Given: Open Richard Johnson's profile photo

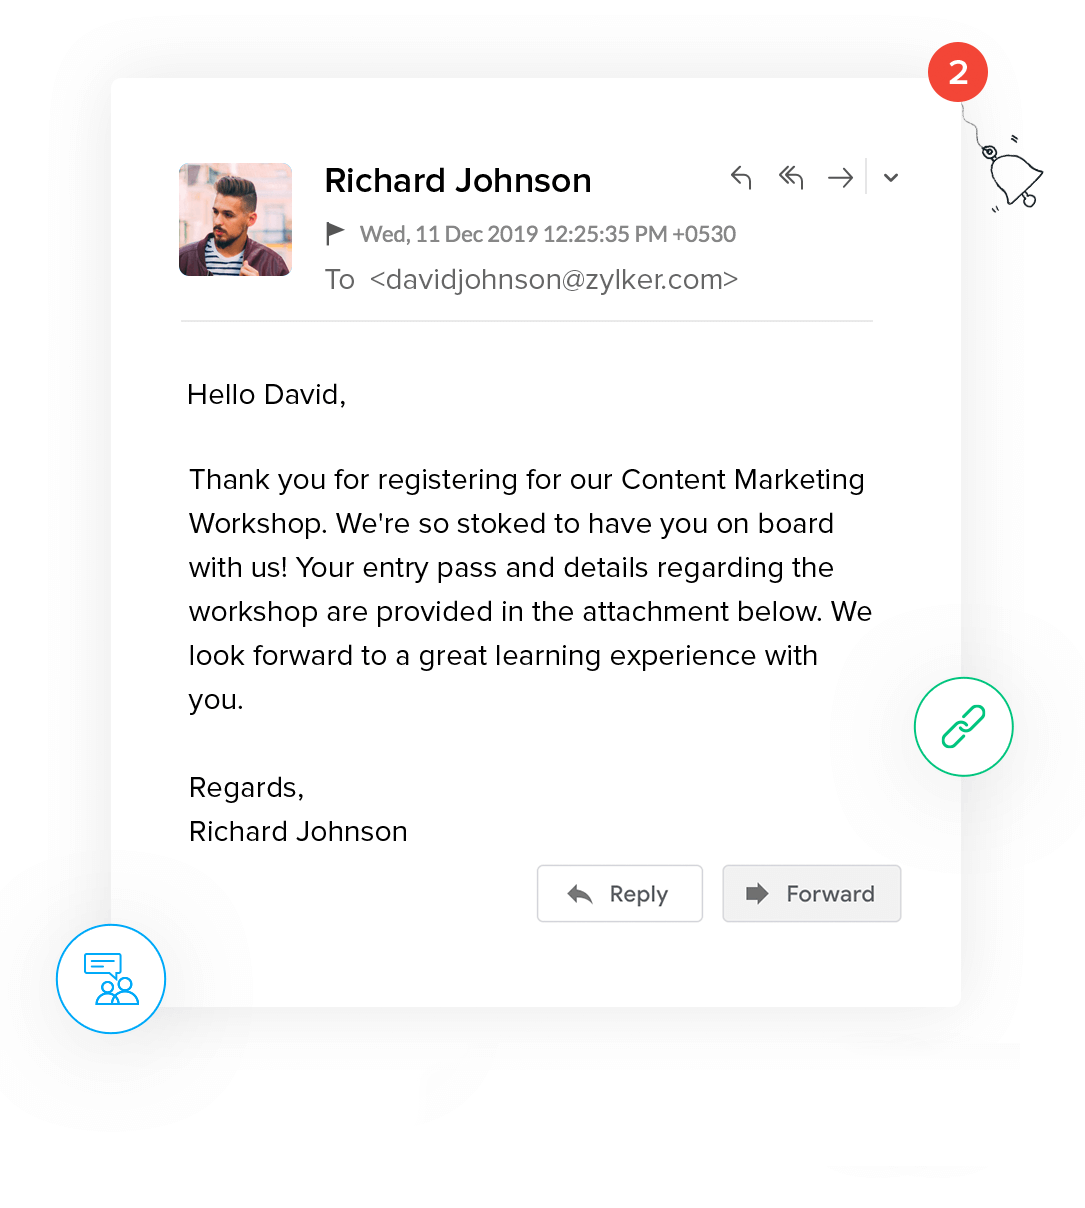Looking at the screenshot, I should [x=236, y=220].
